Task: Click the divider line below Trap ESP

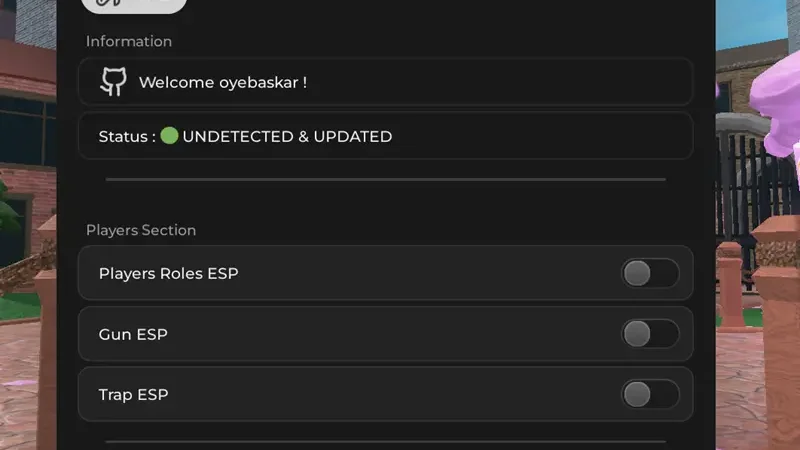Action: point(385,440)
